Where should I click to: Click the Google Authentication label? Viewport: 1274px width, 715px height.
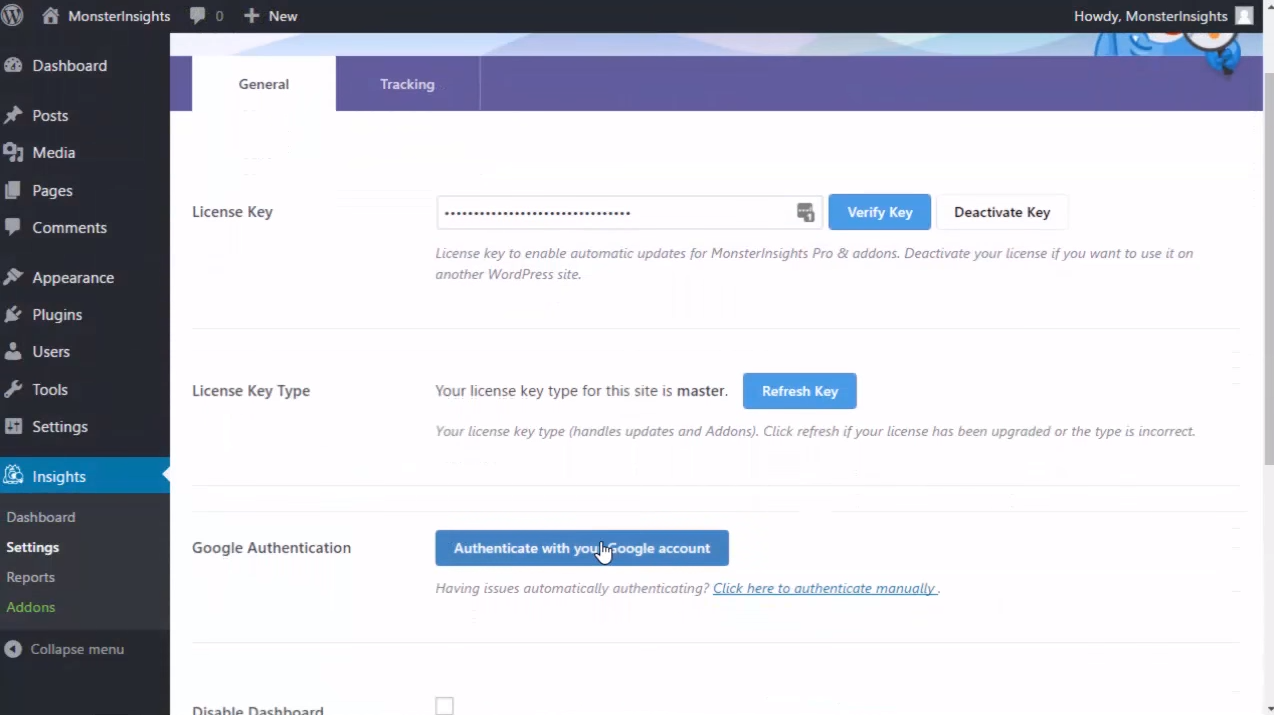[x=272, y=548]
